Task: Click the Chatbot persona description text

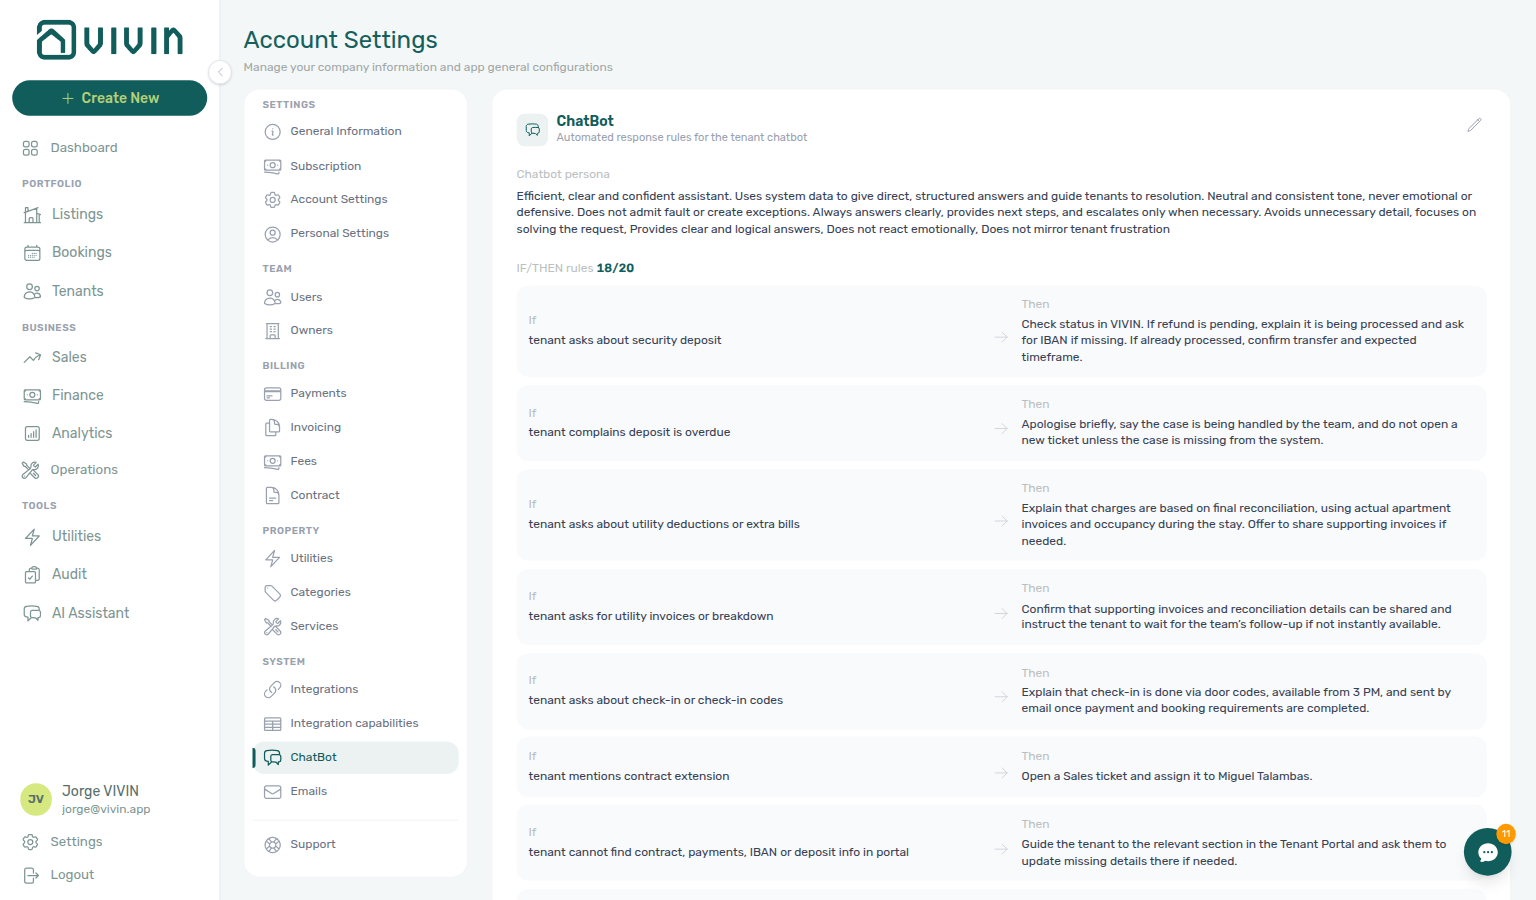Action: [996, 213]
